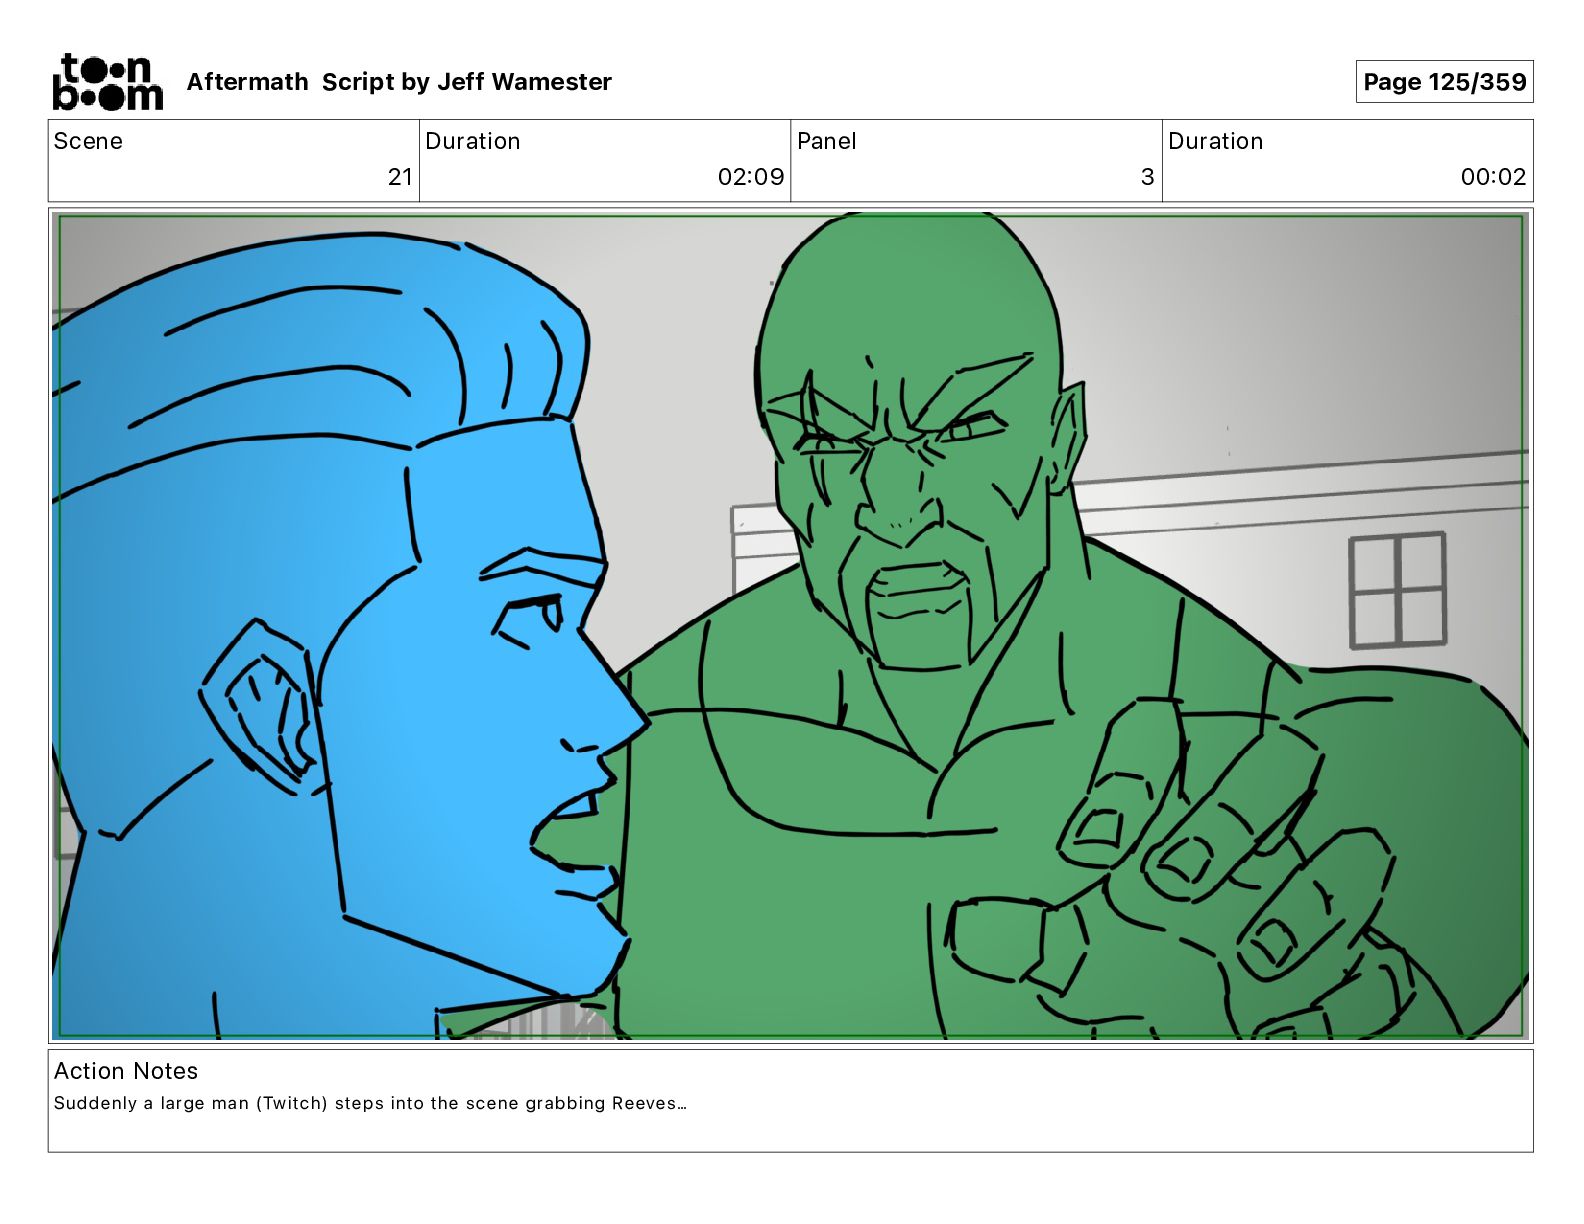1584x1224 pixels.
Task: Click the storyboard panel drawing
Action: 791,626
